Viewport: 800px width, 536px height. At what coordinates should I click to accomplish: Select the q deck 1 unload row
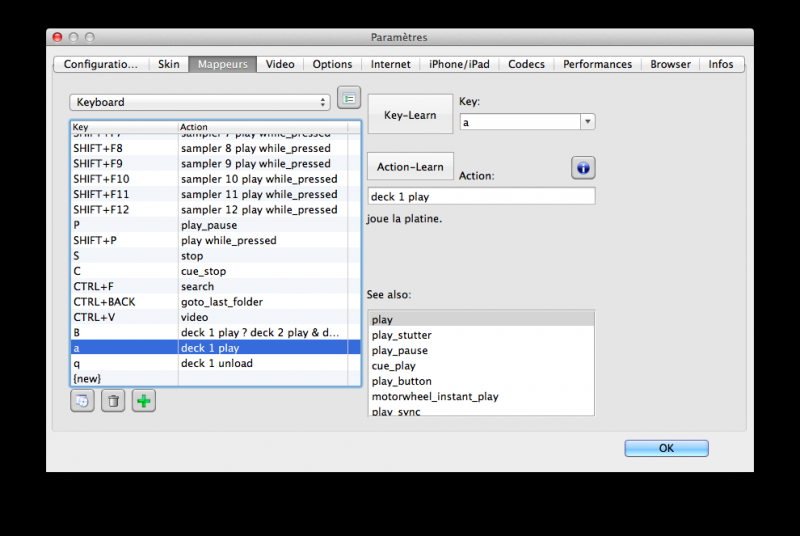click(215, 363)
